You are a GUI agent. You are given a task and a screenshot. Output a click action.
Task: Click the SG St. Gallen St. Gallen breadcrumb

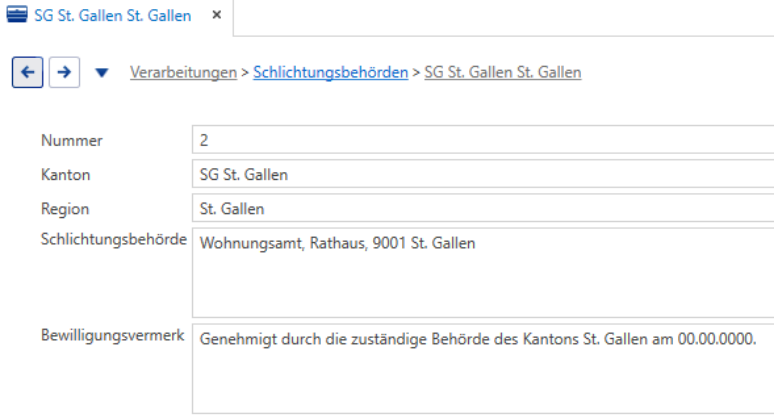tap(503, 73)
